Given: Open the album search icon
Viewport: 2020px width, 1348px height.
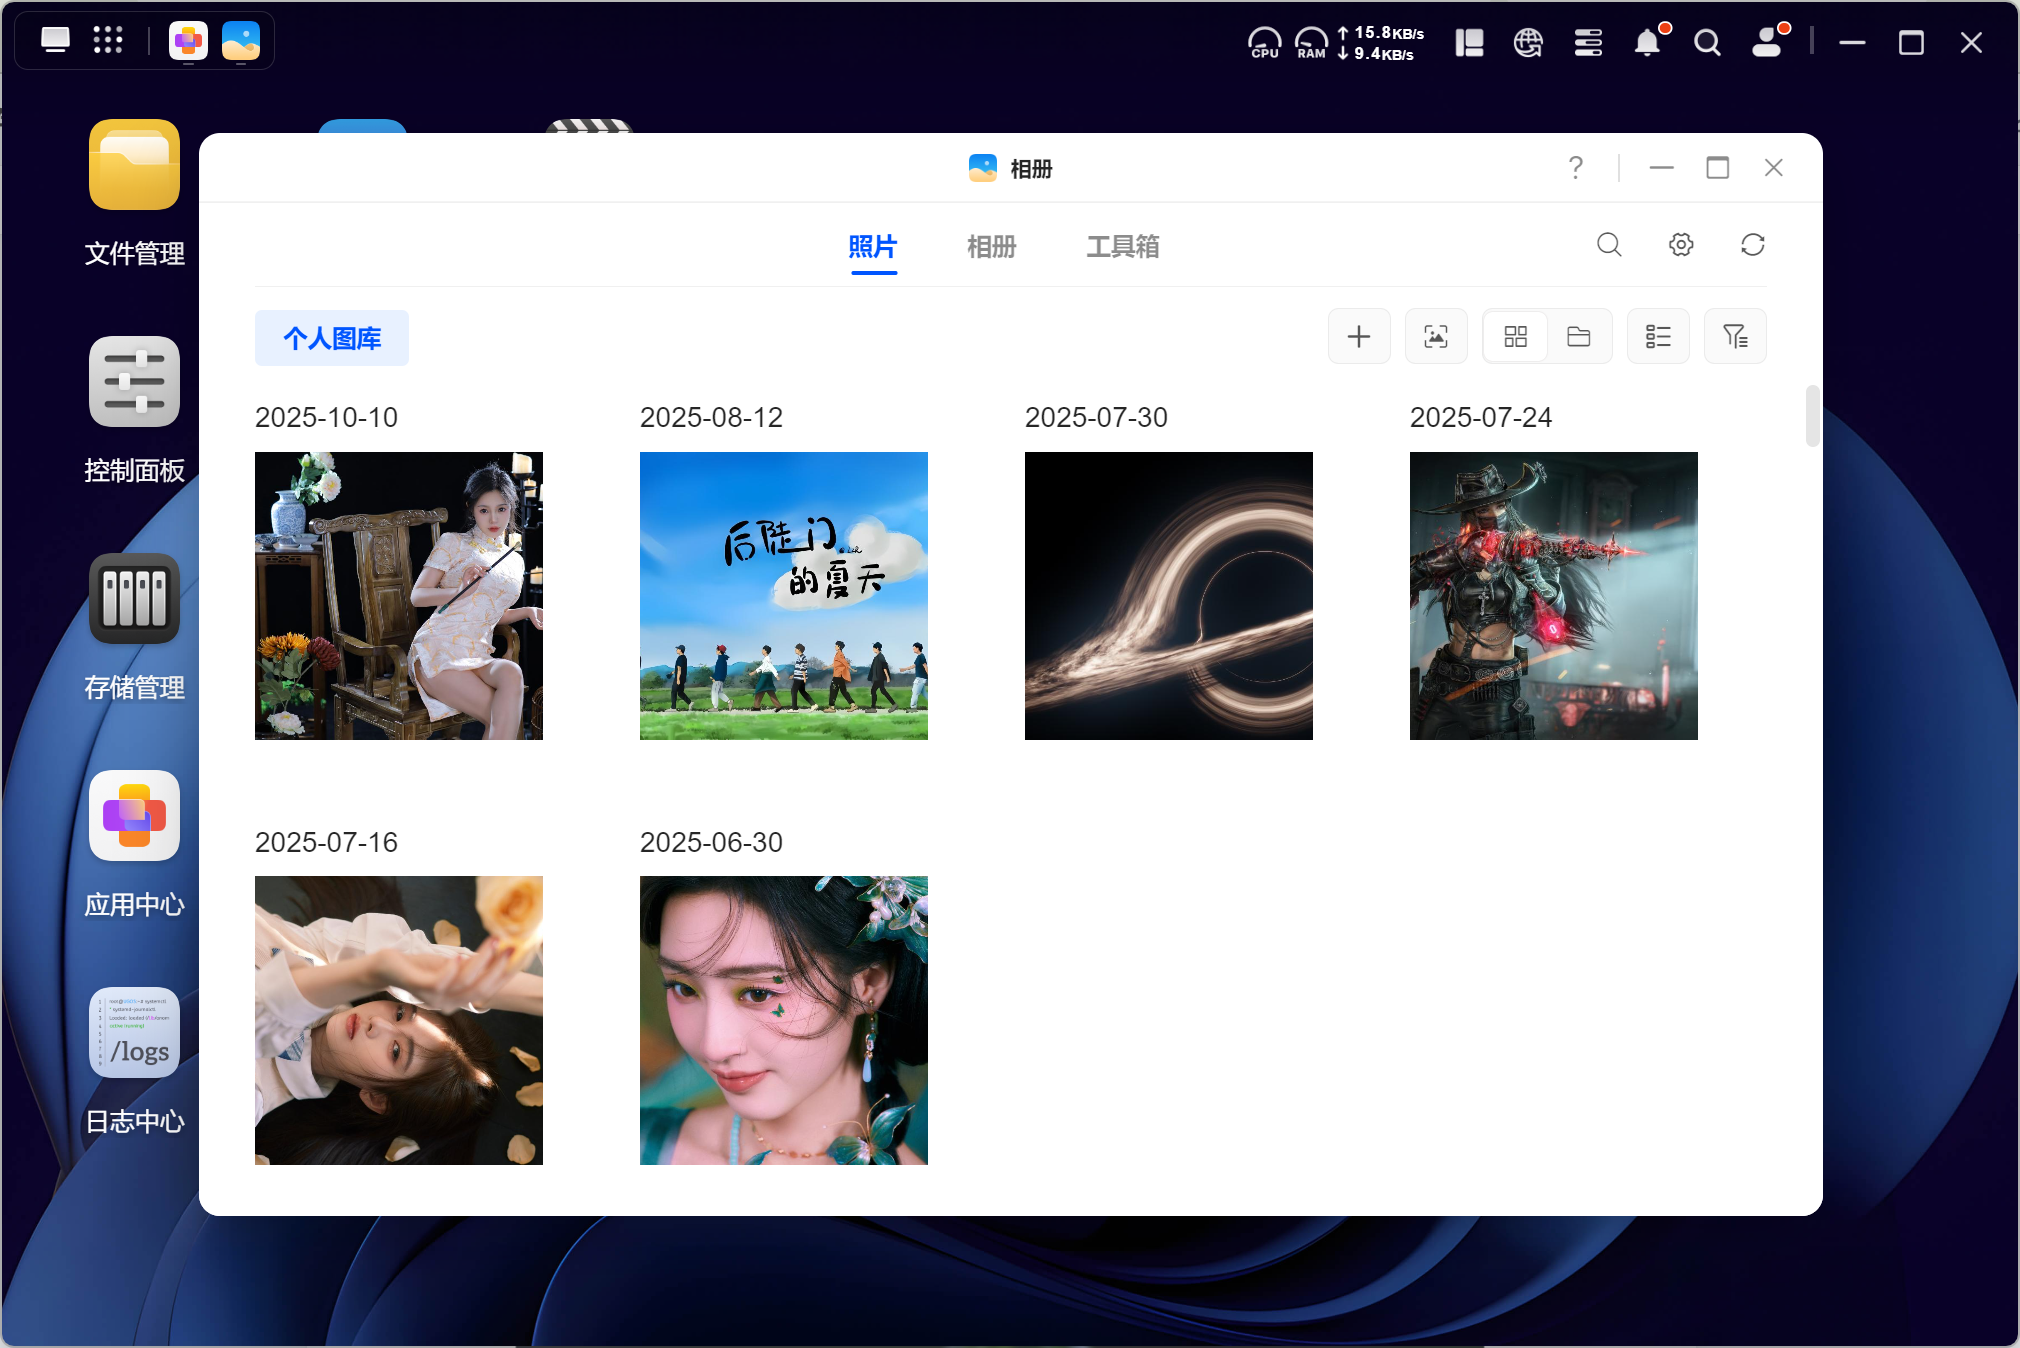Looking at the screenshot, I should point(1608,245).
